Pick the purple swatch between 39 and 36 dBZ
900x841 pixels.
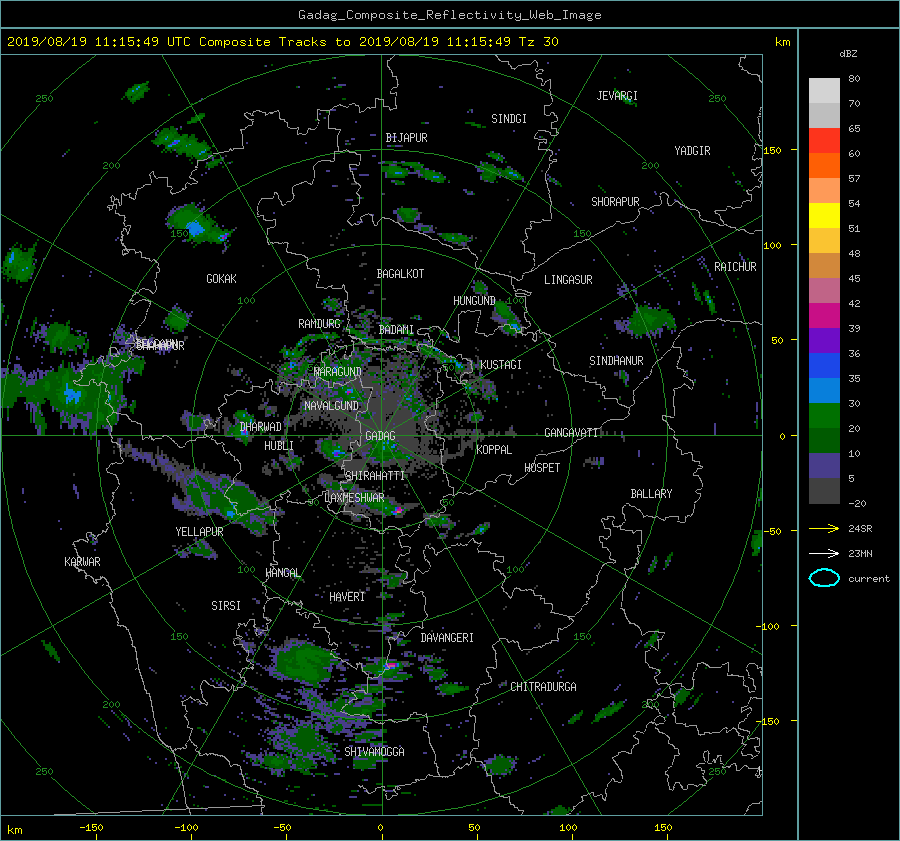824,341
